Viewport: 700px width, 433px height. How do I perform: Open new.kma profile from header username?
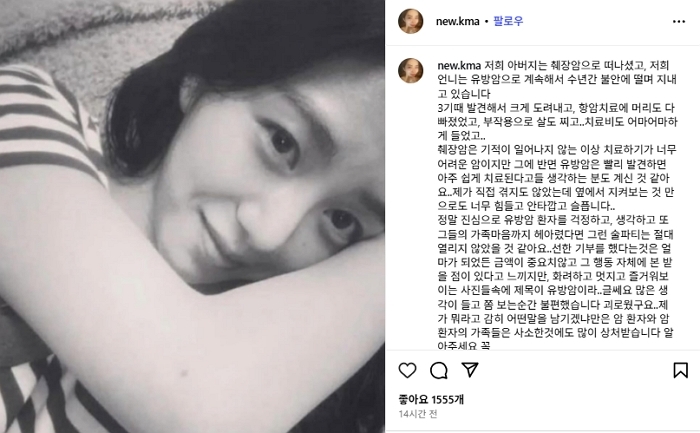click(458, 21)
